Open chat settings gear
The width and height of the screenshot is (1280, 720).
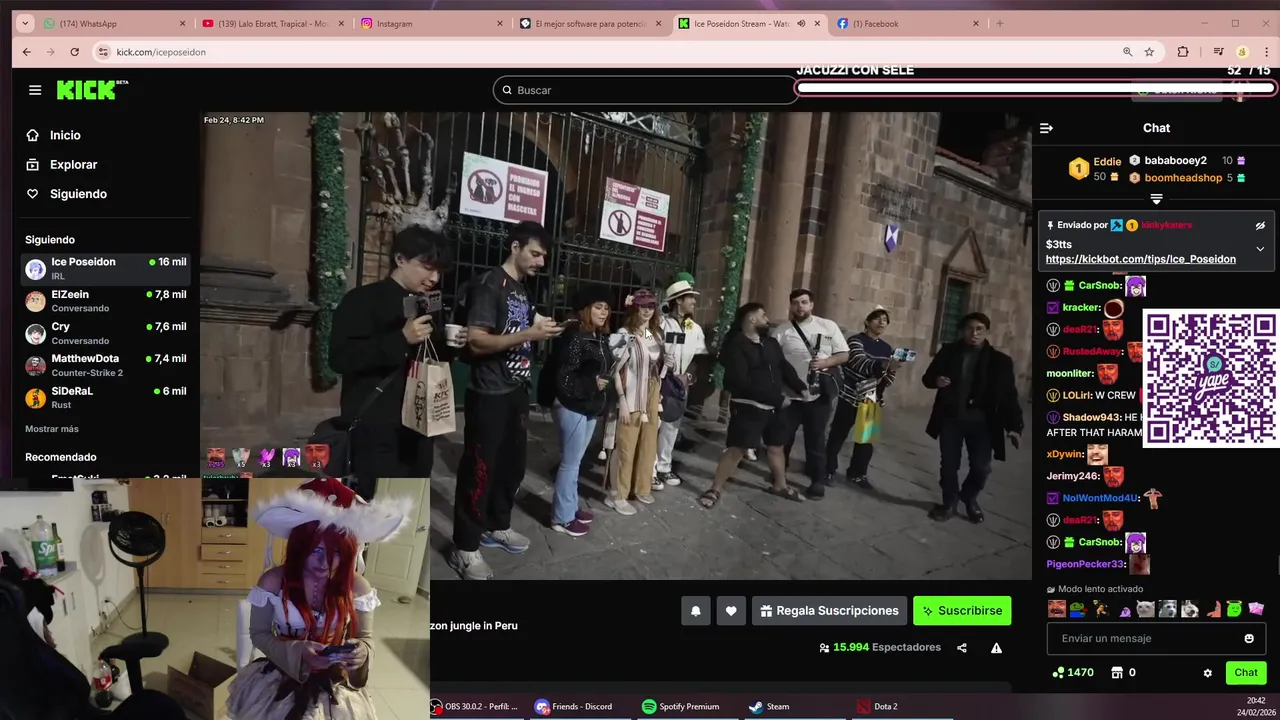point(1207,673)
